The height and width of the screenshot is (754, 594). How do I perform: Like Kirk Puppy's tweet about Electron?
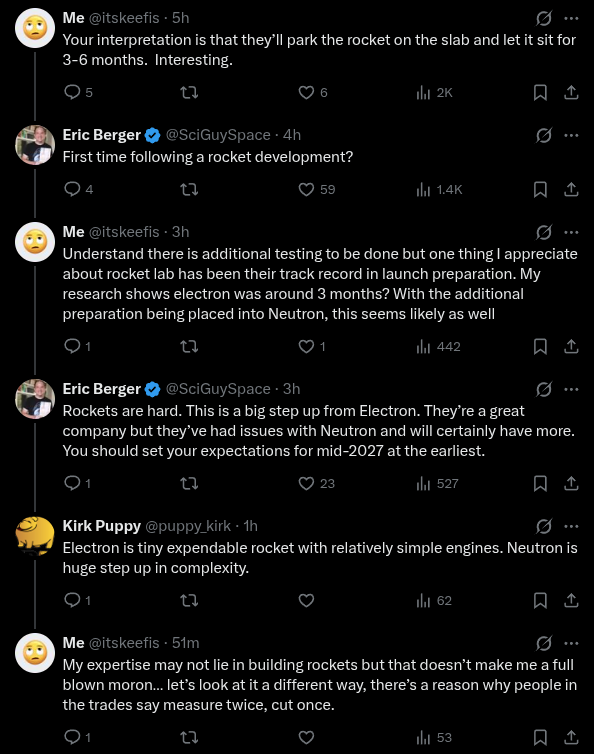click(x=306, y=600)
